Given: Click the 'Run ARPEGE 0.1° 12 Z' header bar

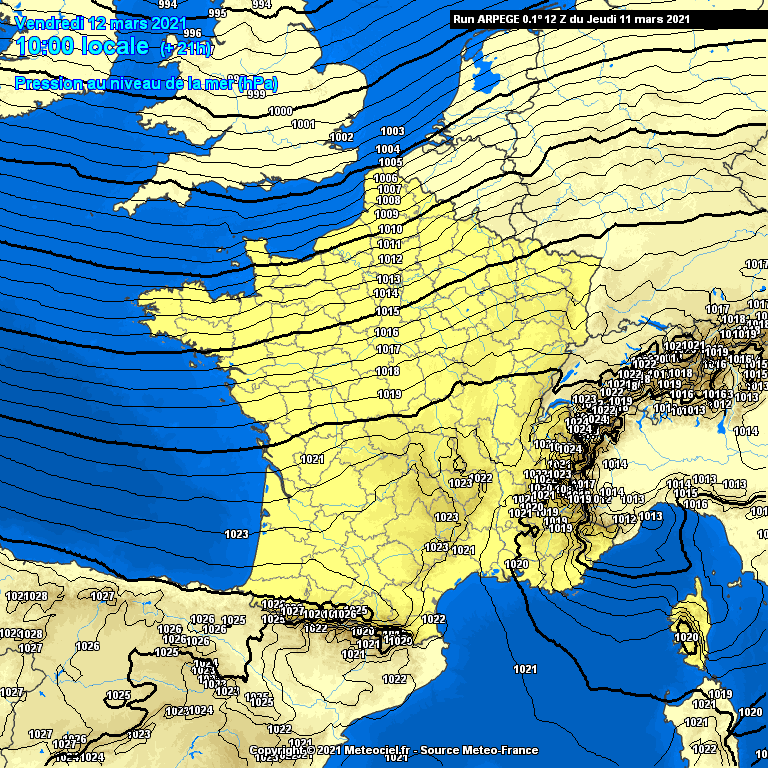Looking at the screenshot, I should [x=571, y=19].
